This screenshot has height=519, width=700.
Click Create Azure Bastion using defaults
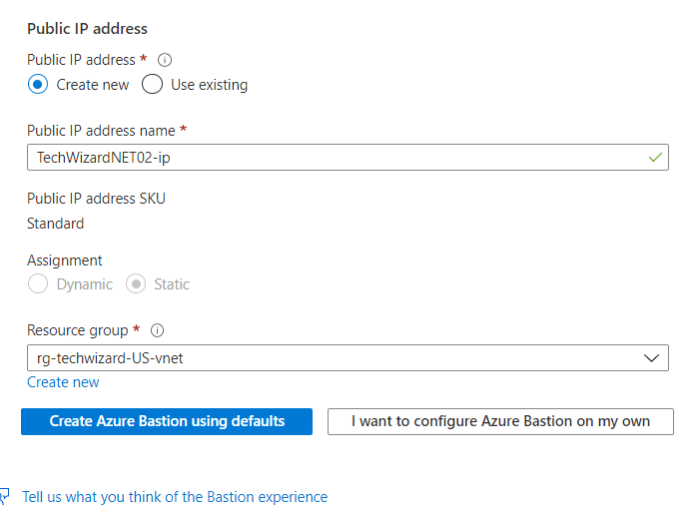pyautogui.click(x=167, y=421)
